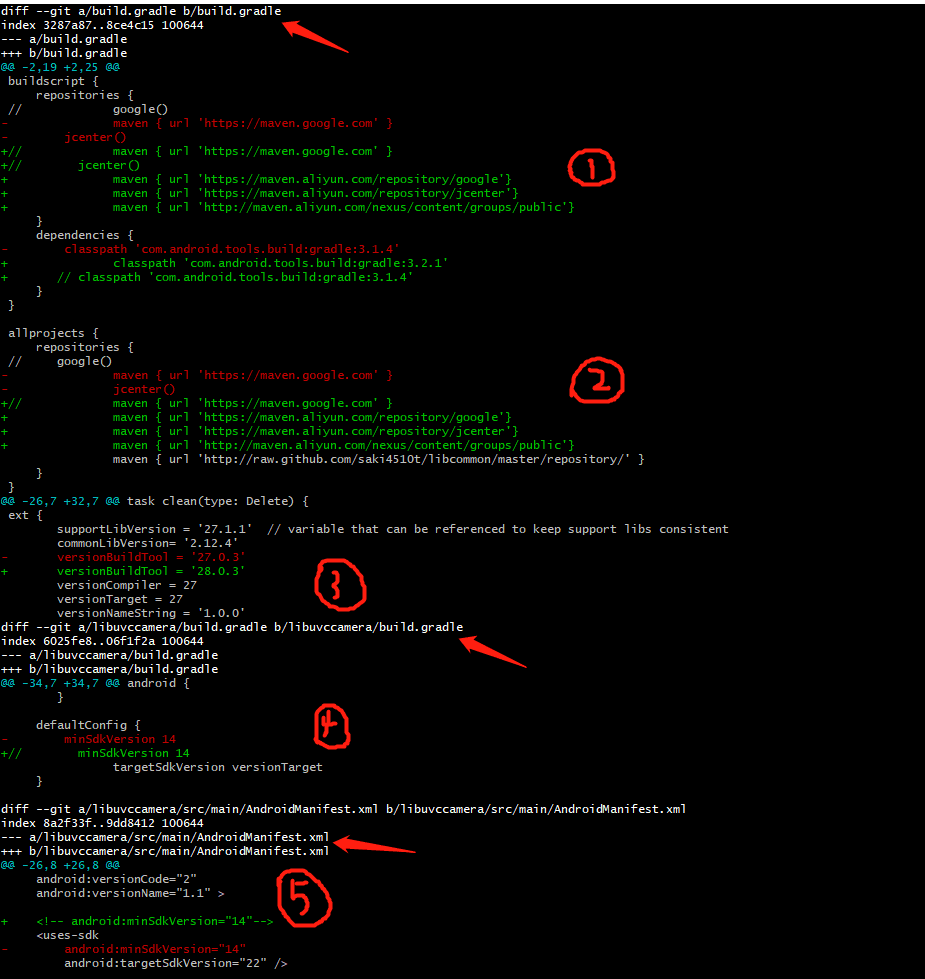This screenshot has height=979, width=925.
Task: Click the '<uses-sdk' line
Action: (67, 935)
